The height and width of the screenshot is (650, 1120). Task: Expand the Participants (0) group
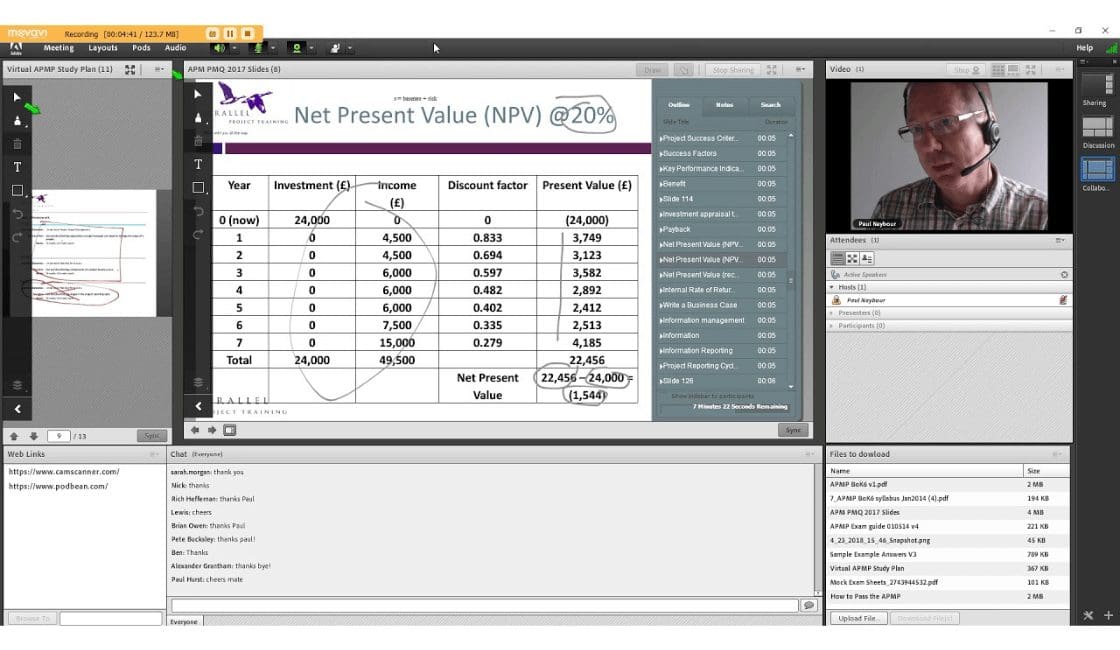834,326
